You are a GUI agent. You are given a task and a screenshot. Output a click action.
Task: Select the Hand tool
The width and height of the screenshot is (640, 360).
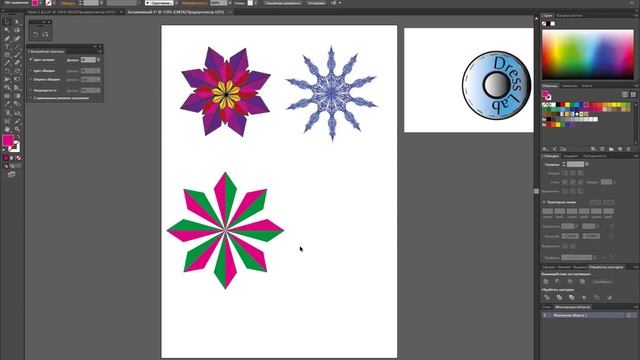click(7, 129)
